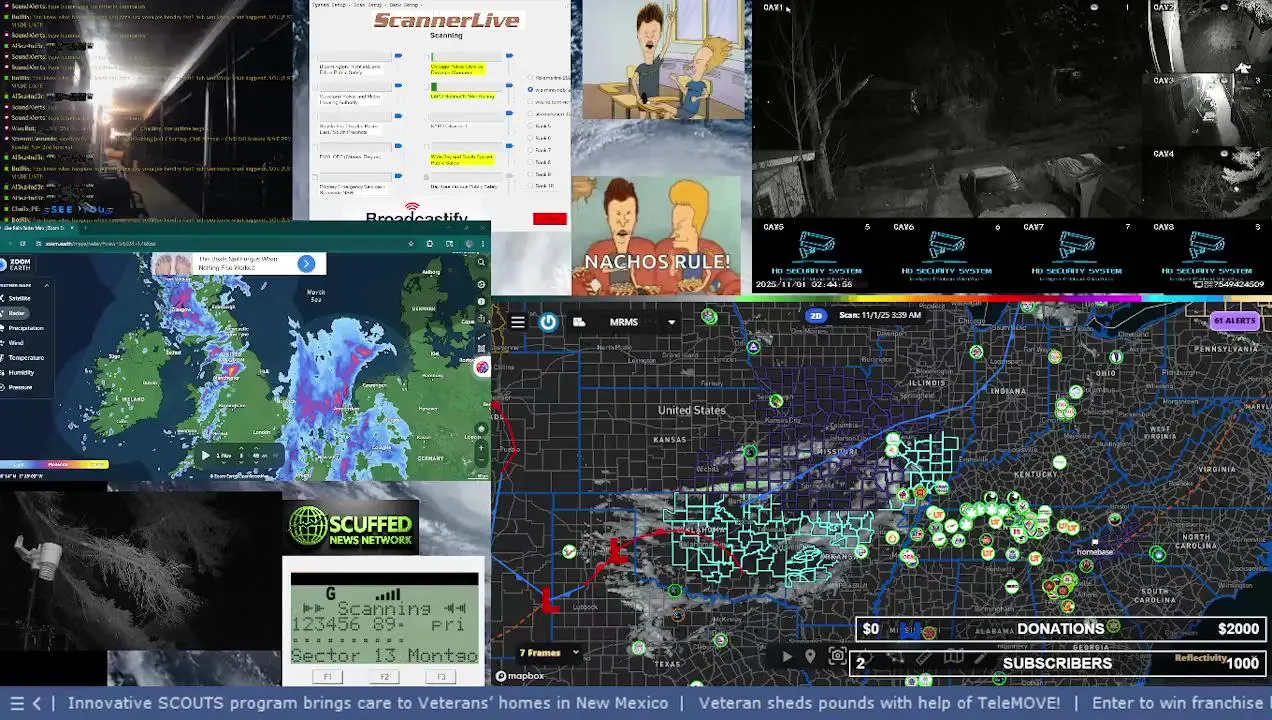The image size is (1272, 720).
Task: Open Scan Setup menu in ScannerLive
Action: coord(368,5)
